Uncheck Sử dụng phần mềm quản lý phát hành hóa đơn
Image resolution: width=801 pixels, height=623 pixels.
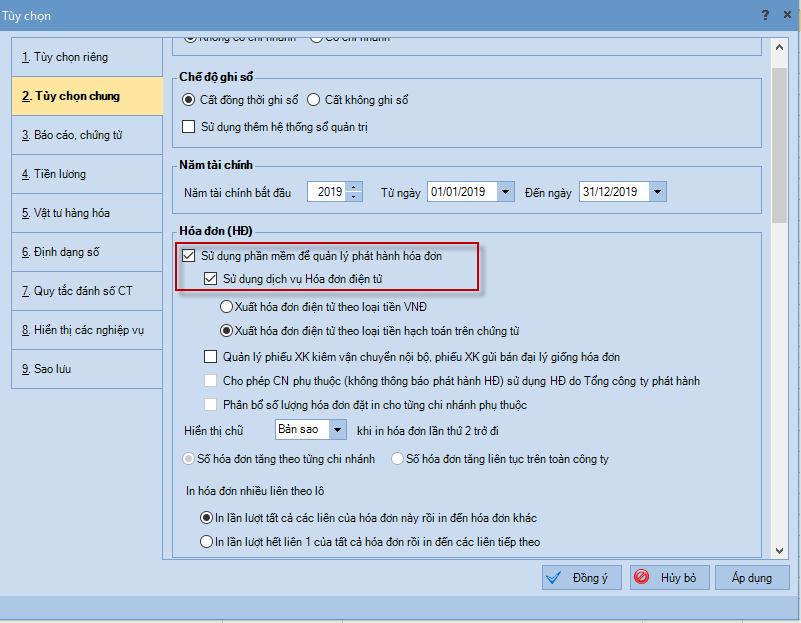189,256
